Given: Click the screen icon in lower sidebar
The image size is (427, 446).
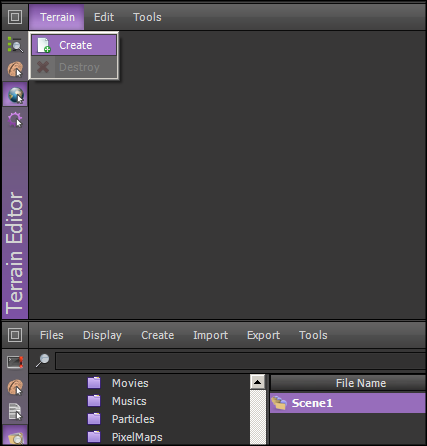Looking at the screenshot, I should pos(15,362).
